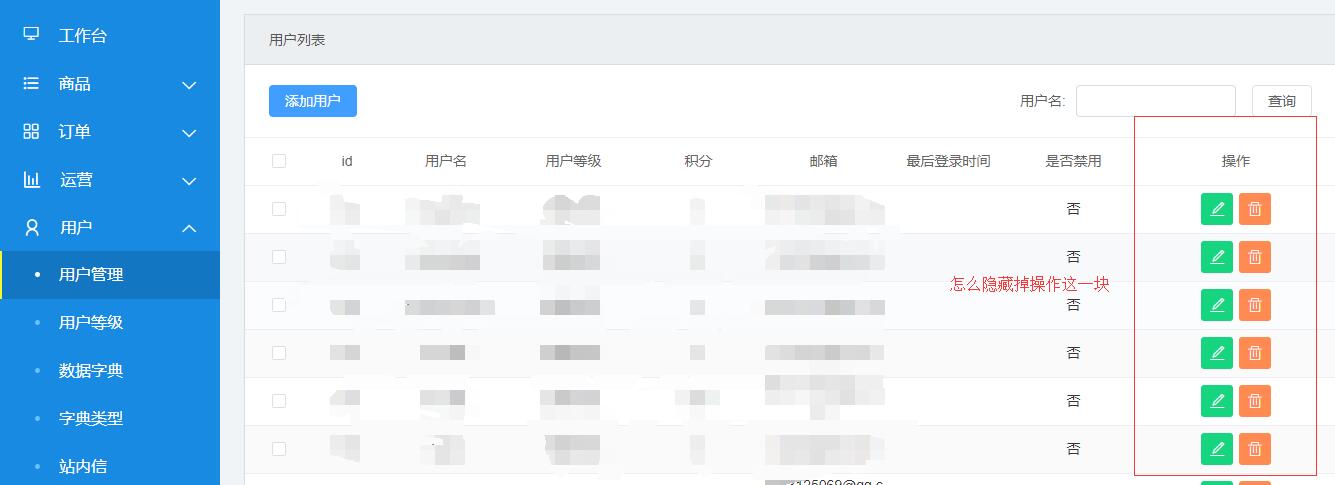Click the 邮箱 column header
The width and height of the screenshot is (1335, 485).
coord(823,161)
